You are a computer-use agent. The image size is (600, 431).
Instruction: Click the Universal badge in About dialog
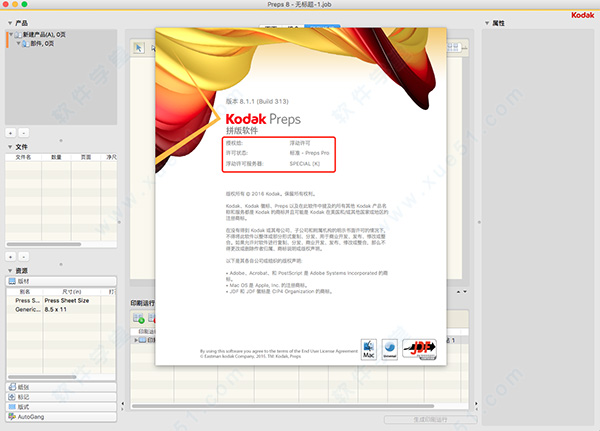click(390, 349)
